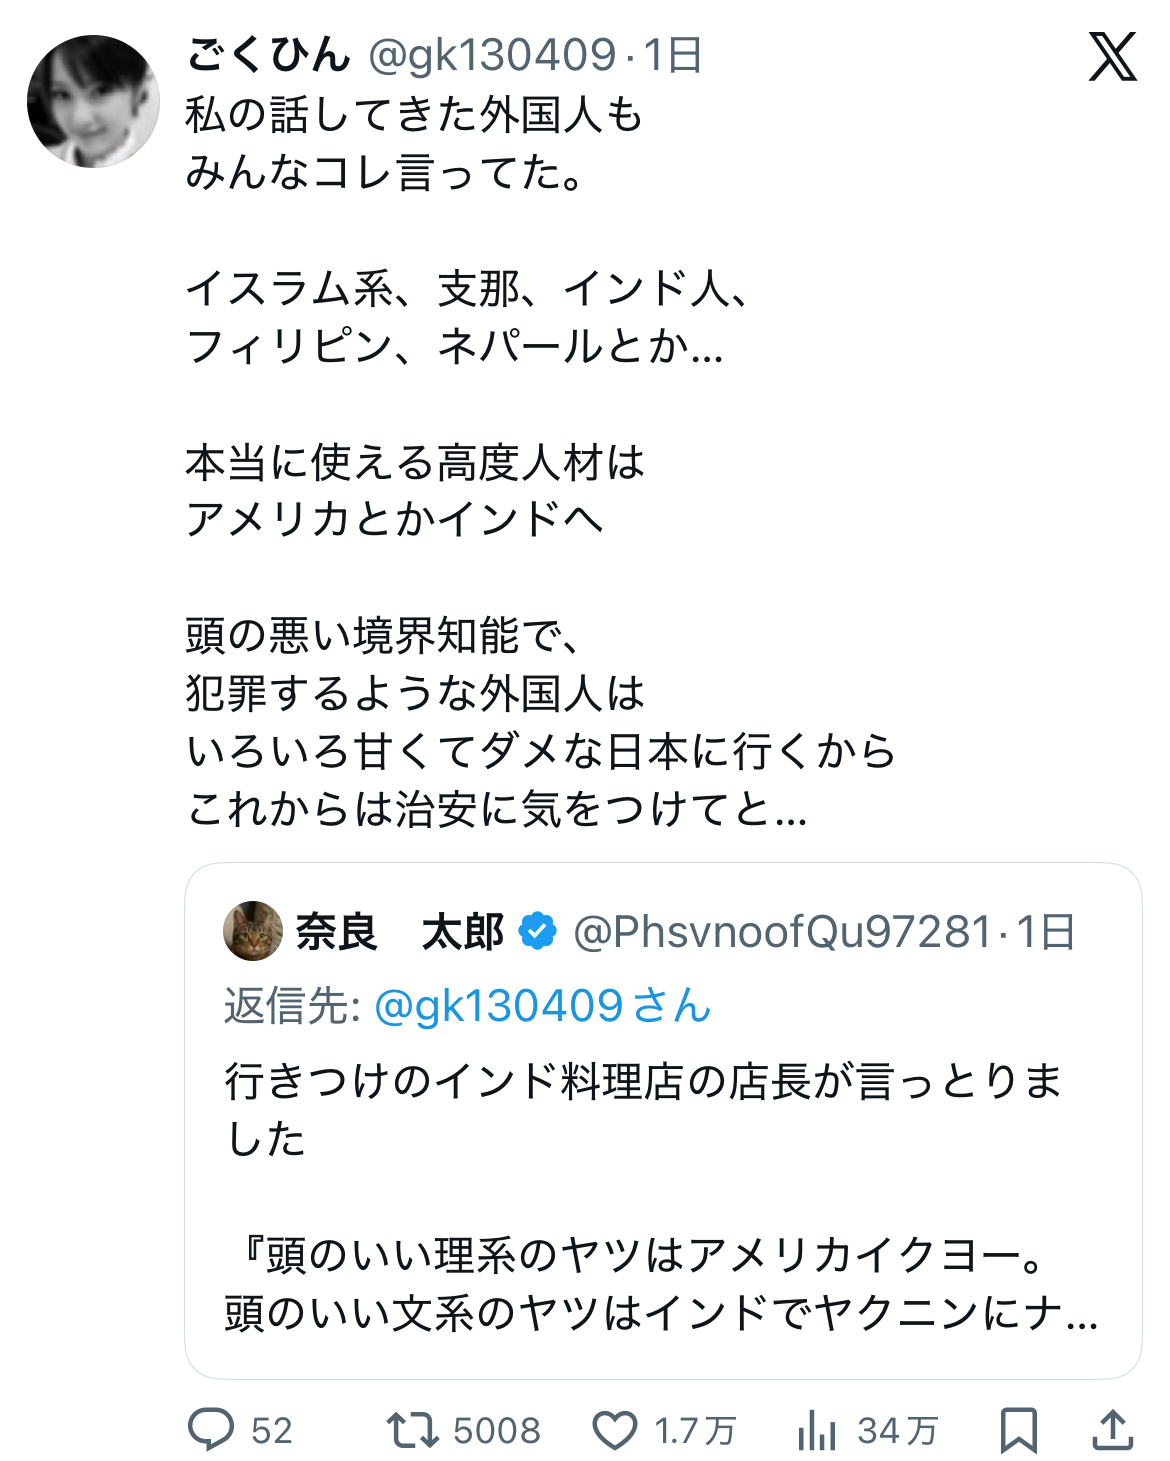Open the ごくひん display name

click(x=268, y=55)
